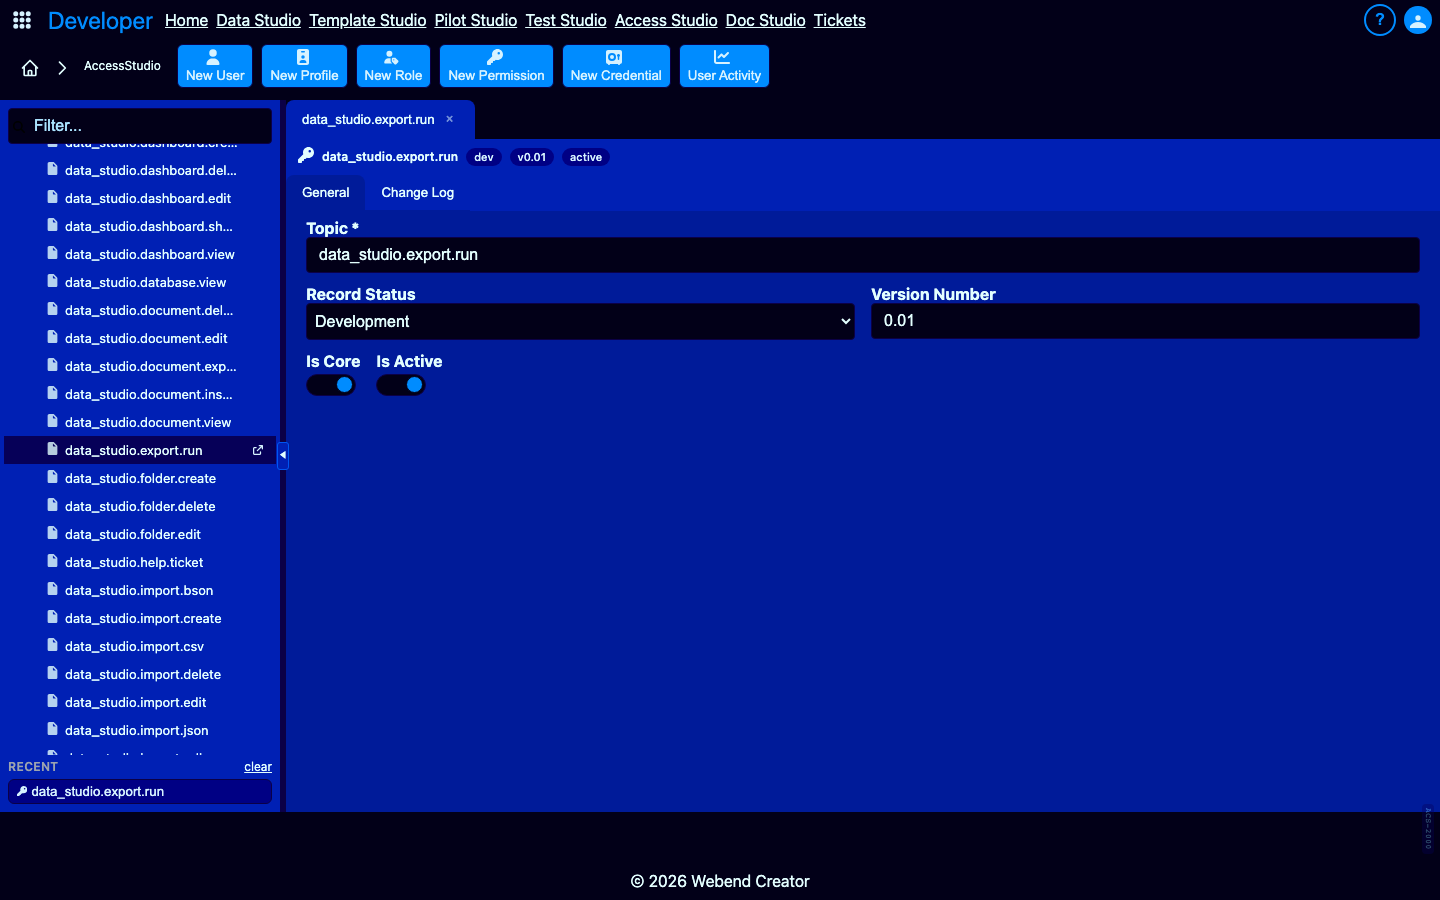
Task: Click the Version Number input field
Action: coord(1145,321)
